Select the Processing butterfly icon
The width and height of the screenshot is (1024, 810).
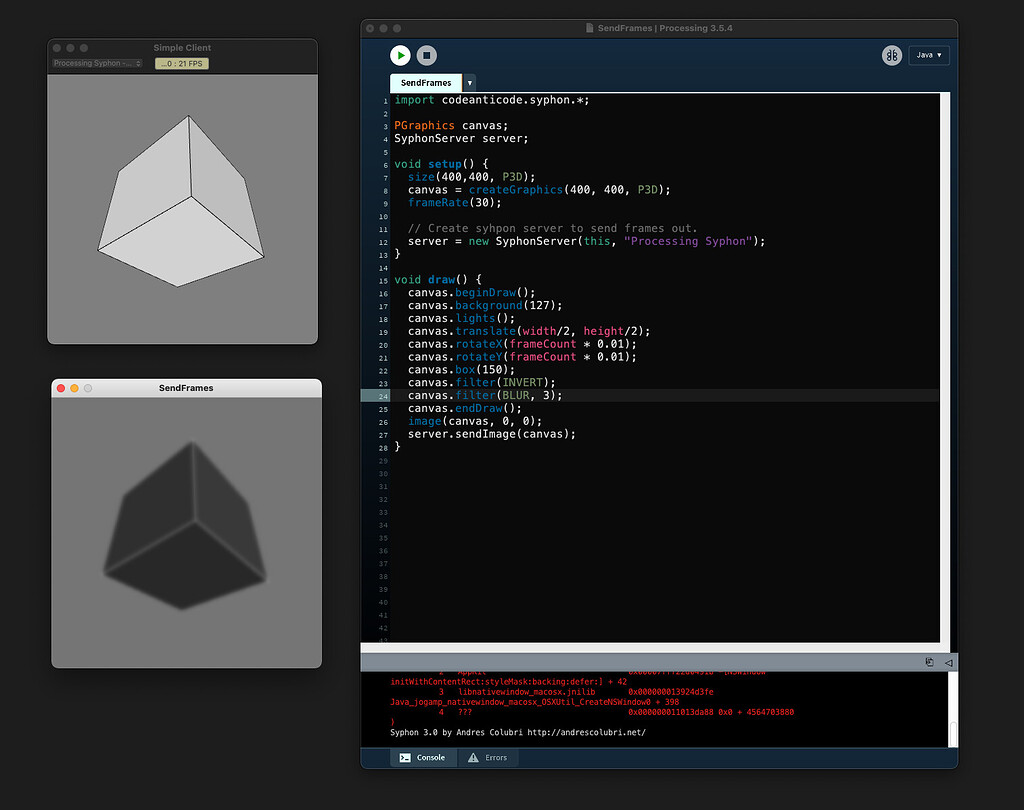click(892, 55)
